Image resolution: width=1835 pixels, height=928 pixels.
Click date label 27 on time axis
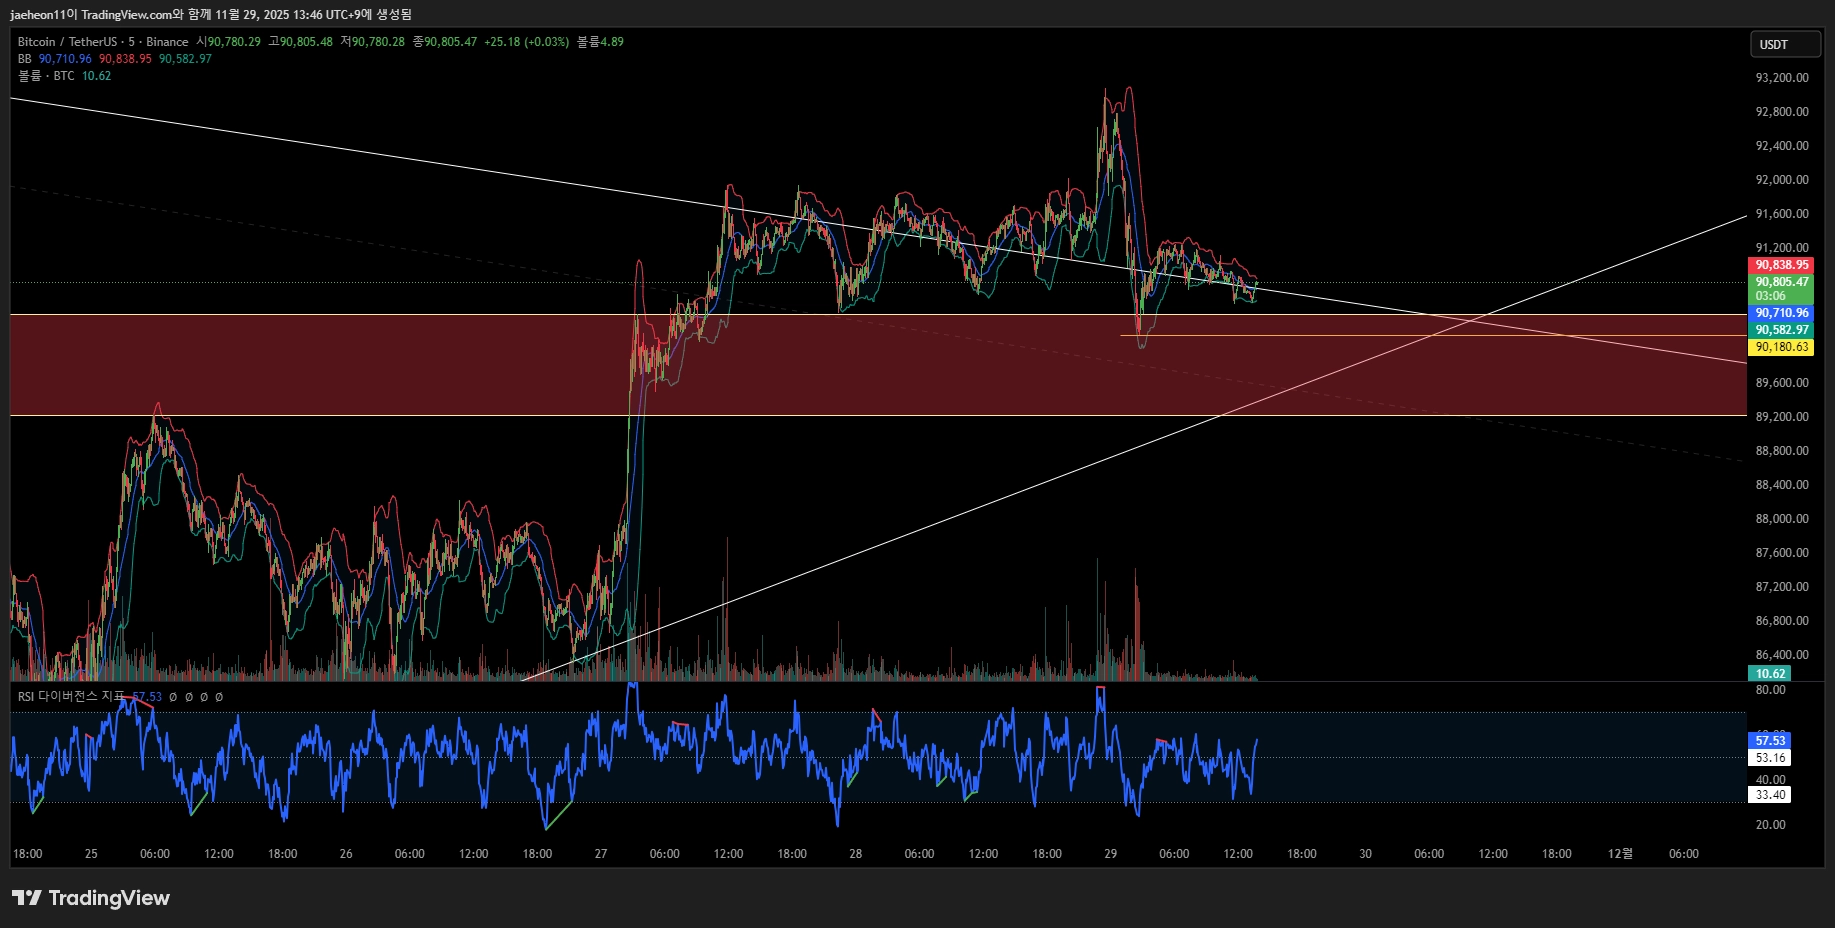tap(601, 854)
